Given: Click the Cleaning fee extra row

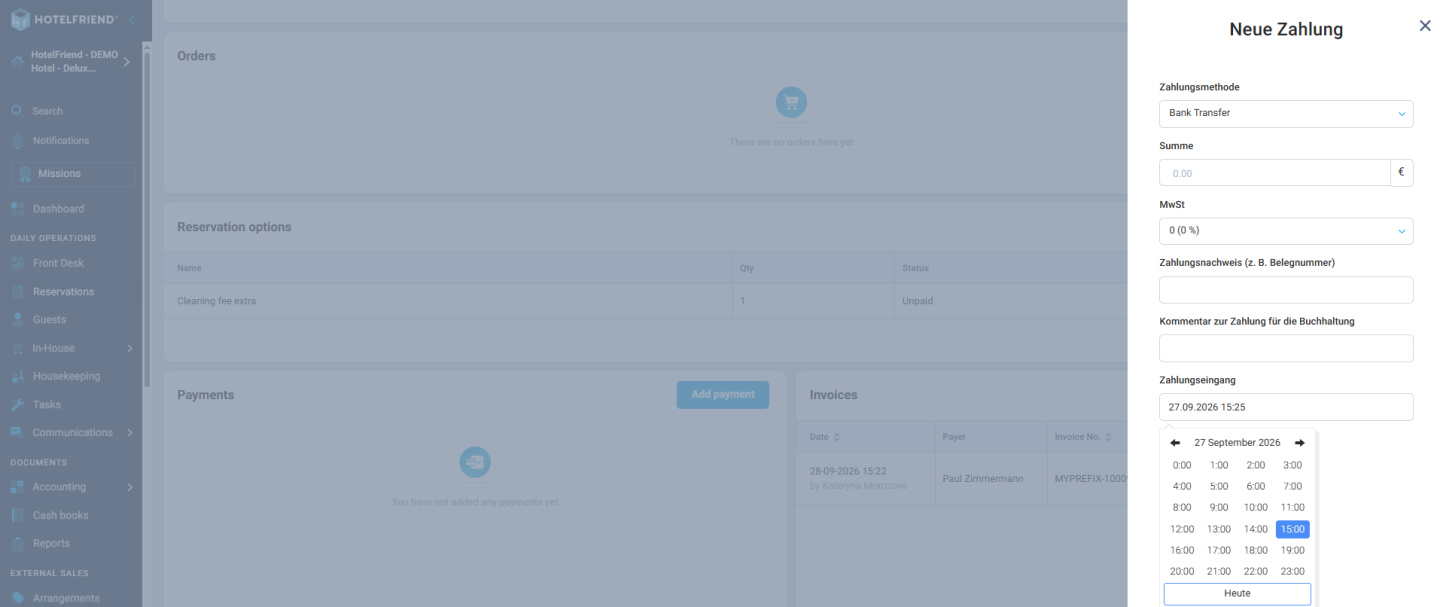Looking at the screenshot, I should coord(645,301).
